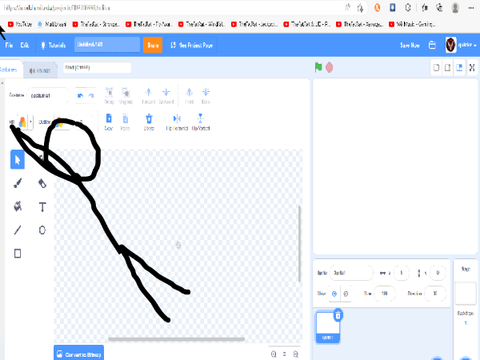Screen dimensions: 480x360
Task: Open the YouTube bookmark
Action: 20,24
